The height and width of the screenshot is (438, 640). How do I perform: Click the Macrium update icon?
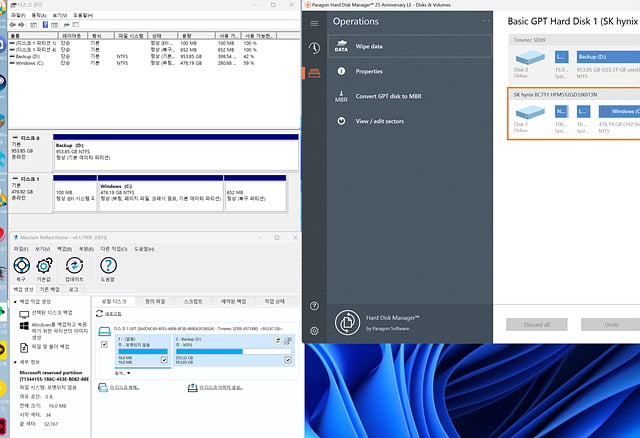tap(74, 265)
